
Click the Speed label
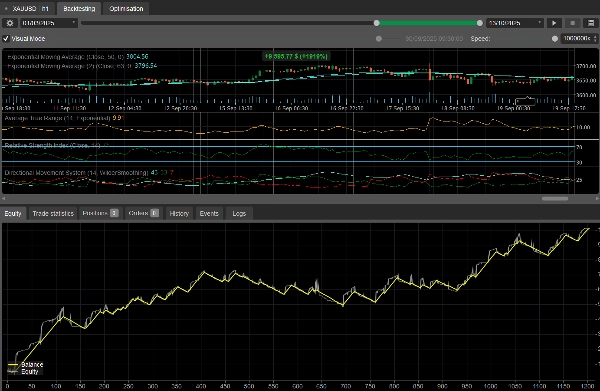[480, 39]
